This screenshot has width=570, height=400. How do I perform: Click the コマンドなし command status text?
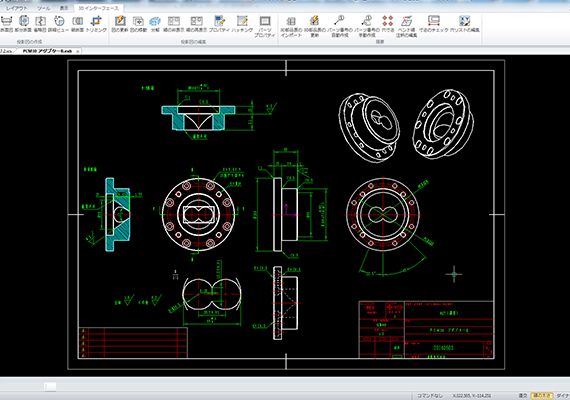[x=430, y=396]
